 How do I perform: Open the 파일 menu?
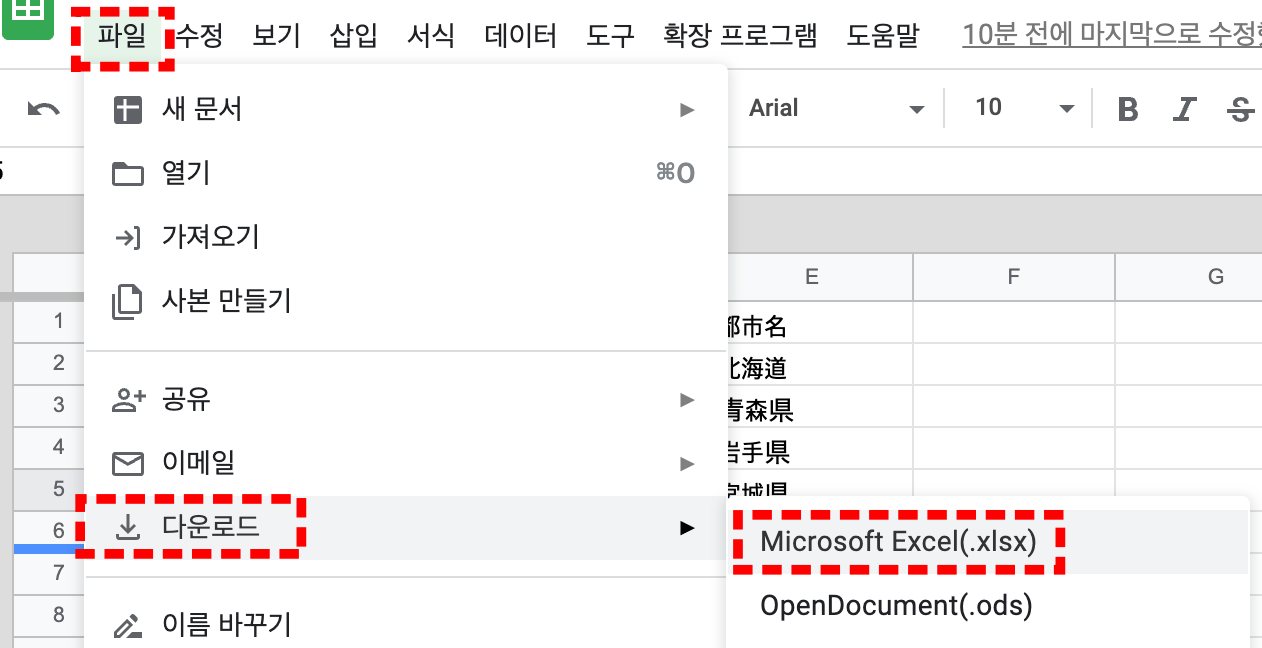pyautogui.click(x=122, y=37)
